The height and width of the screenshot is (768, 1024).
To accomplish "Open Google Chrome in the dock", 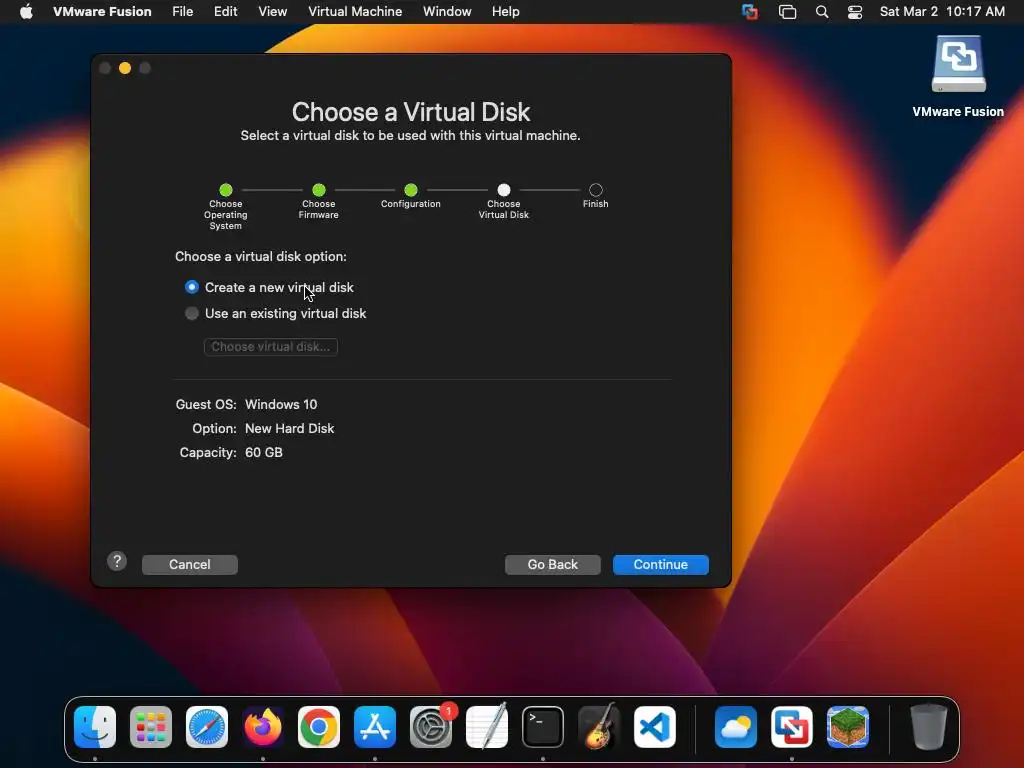I will 319,726.
